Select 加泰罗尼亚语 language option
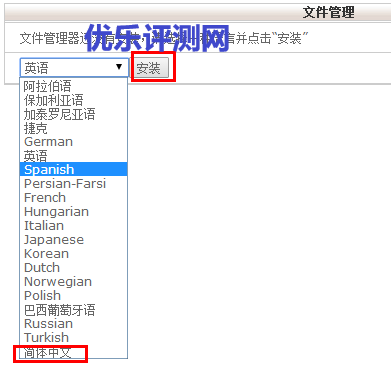 (x=73, y=114)
